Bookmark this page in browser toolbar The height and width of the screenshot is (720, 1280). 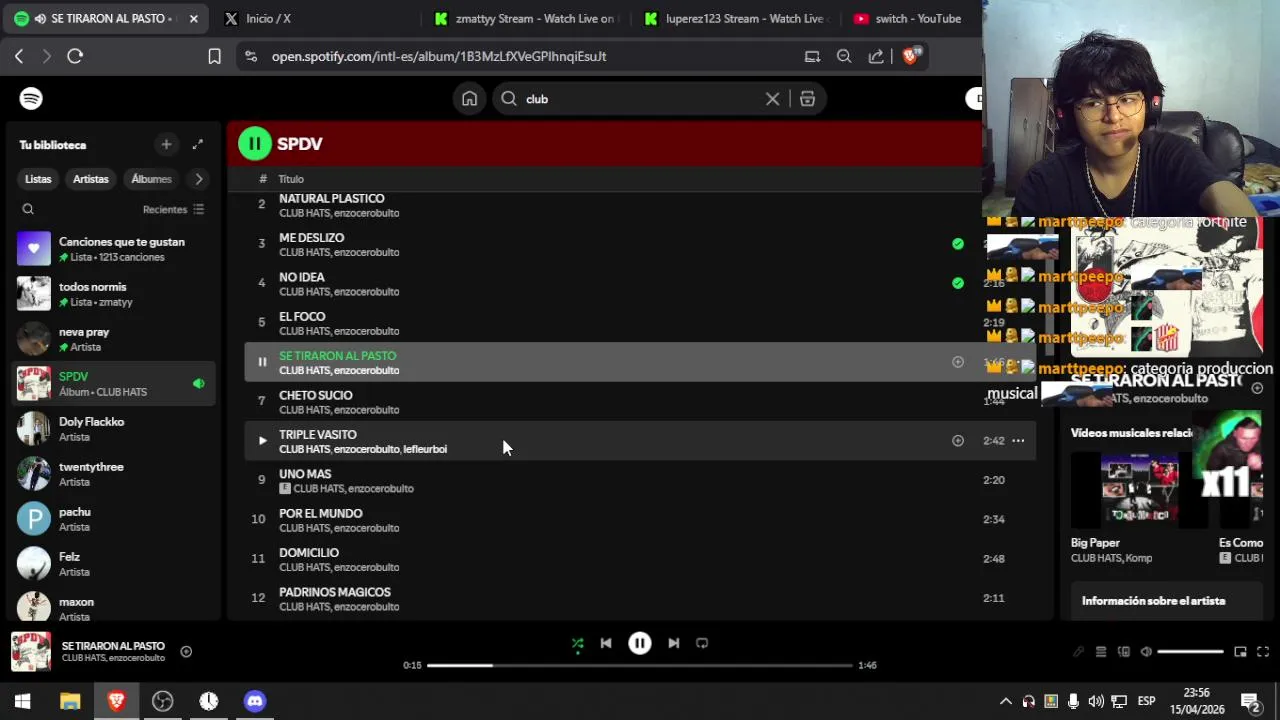(x=214, y=56)
